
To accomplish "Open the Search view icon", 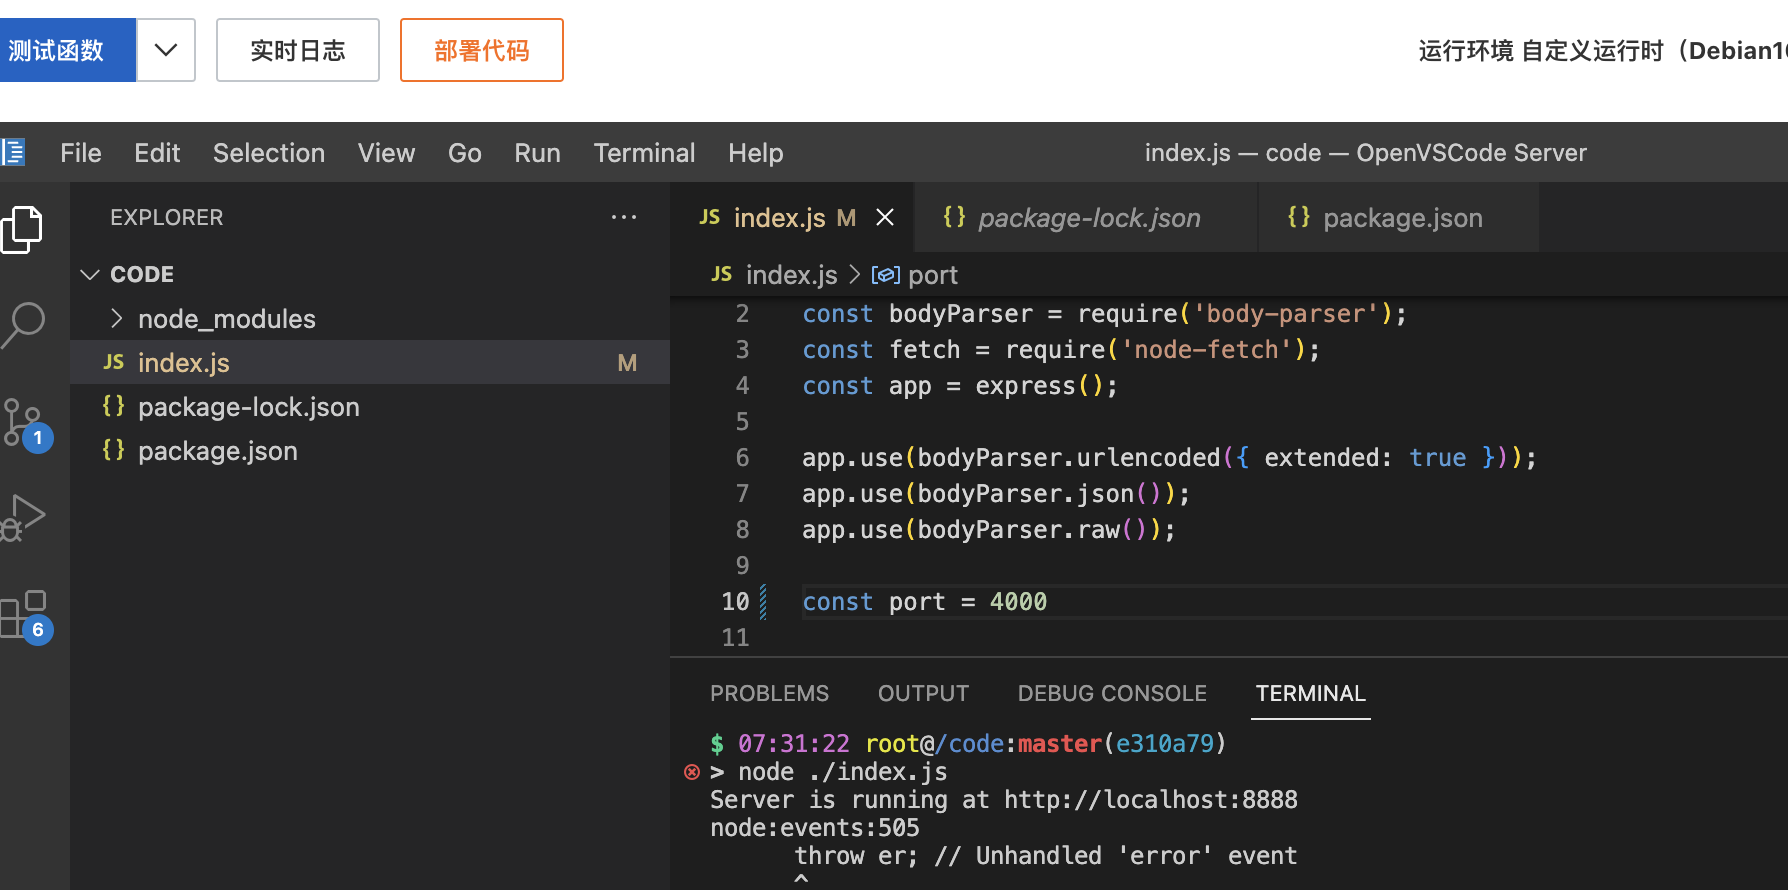I will click(x=23, y=324).
